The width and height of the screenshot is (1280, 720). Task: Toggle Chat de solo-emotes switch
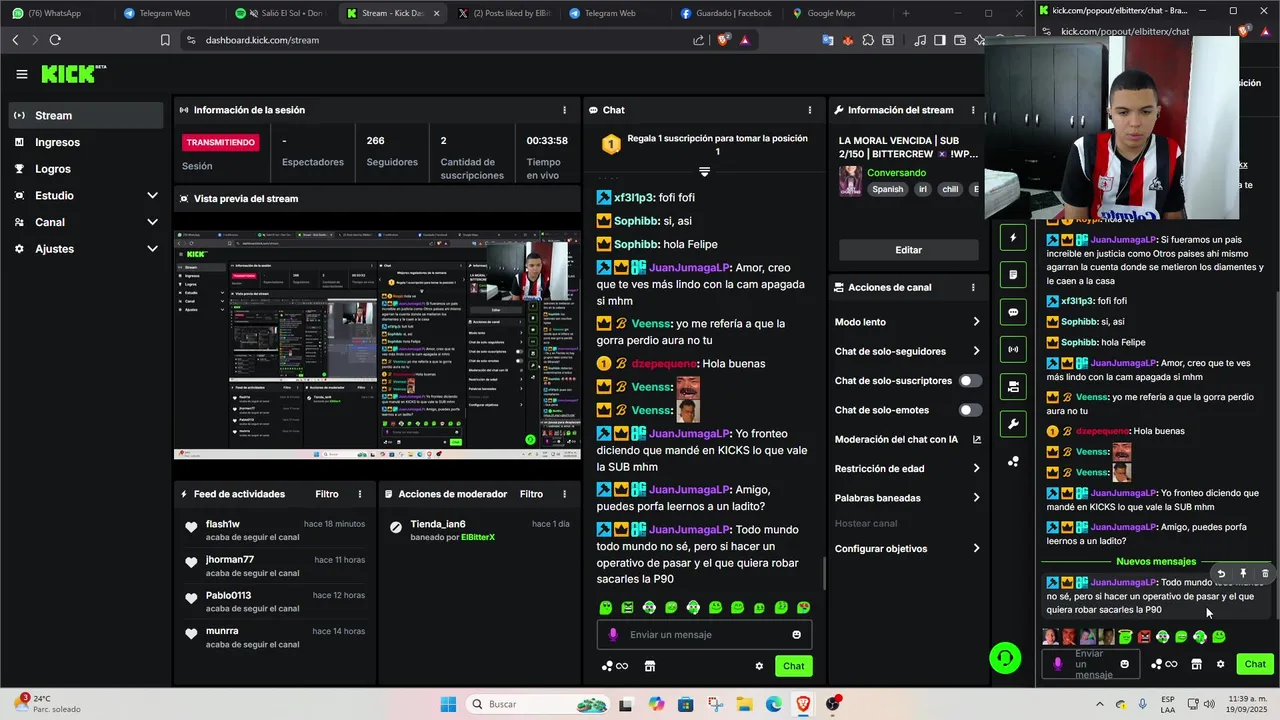970,410
